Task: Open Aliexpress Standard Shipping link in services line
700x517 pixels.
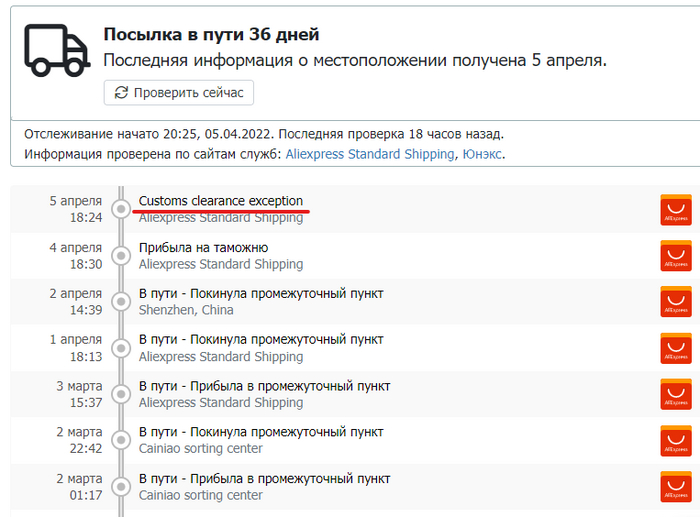Action: 370,154
